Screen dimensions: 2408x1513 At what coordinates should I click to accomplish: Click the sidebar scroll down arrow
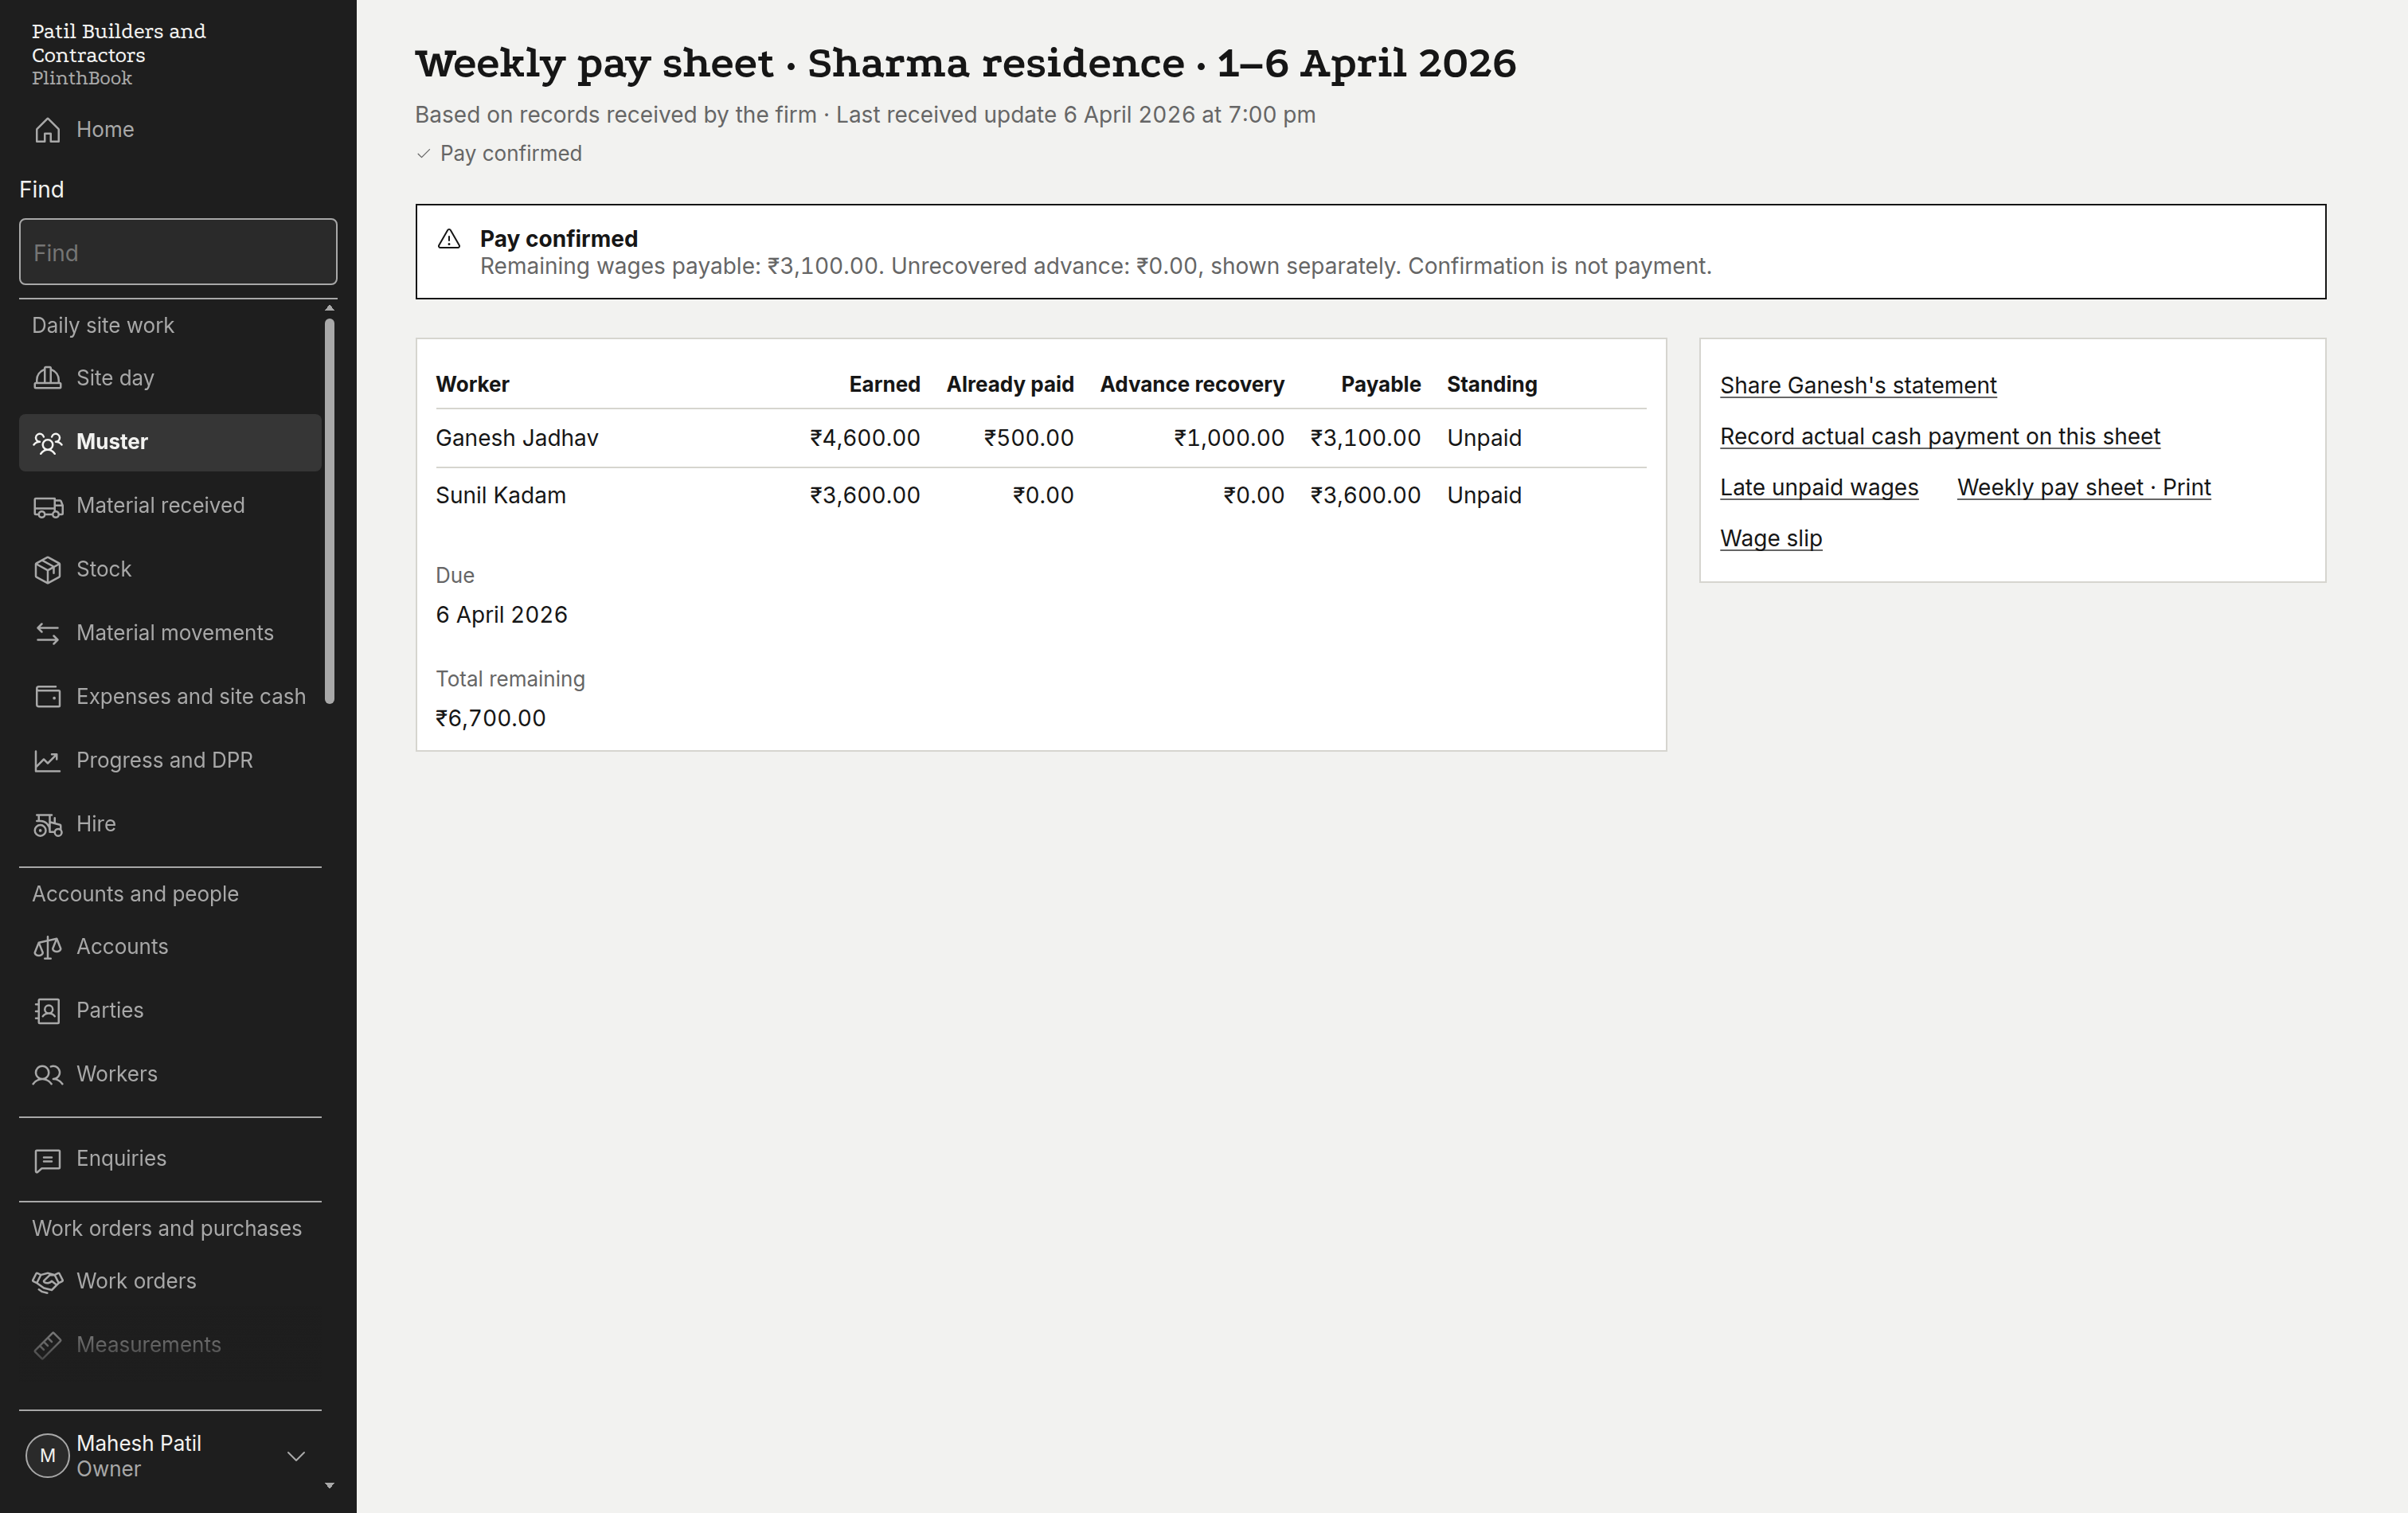(x=329, y=1486)
